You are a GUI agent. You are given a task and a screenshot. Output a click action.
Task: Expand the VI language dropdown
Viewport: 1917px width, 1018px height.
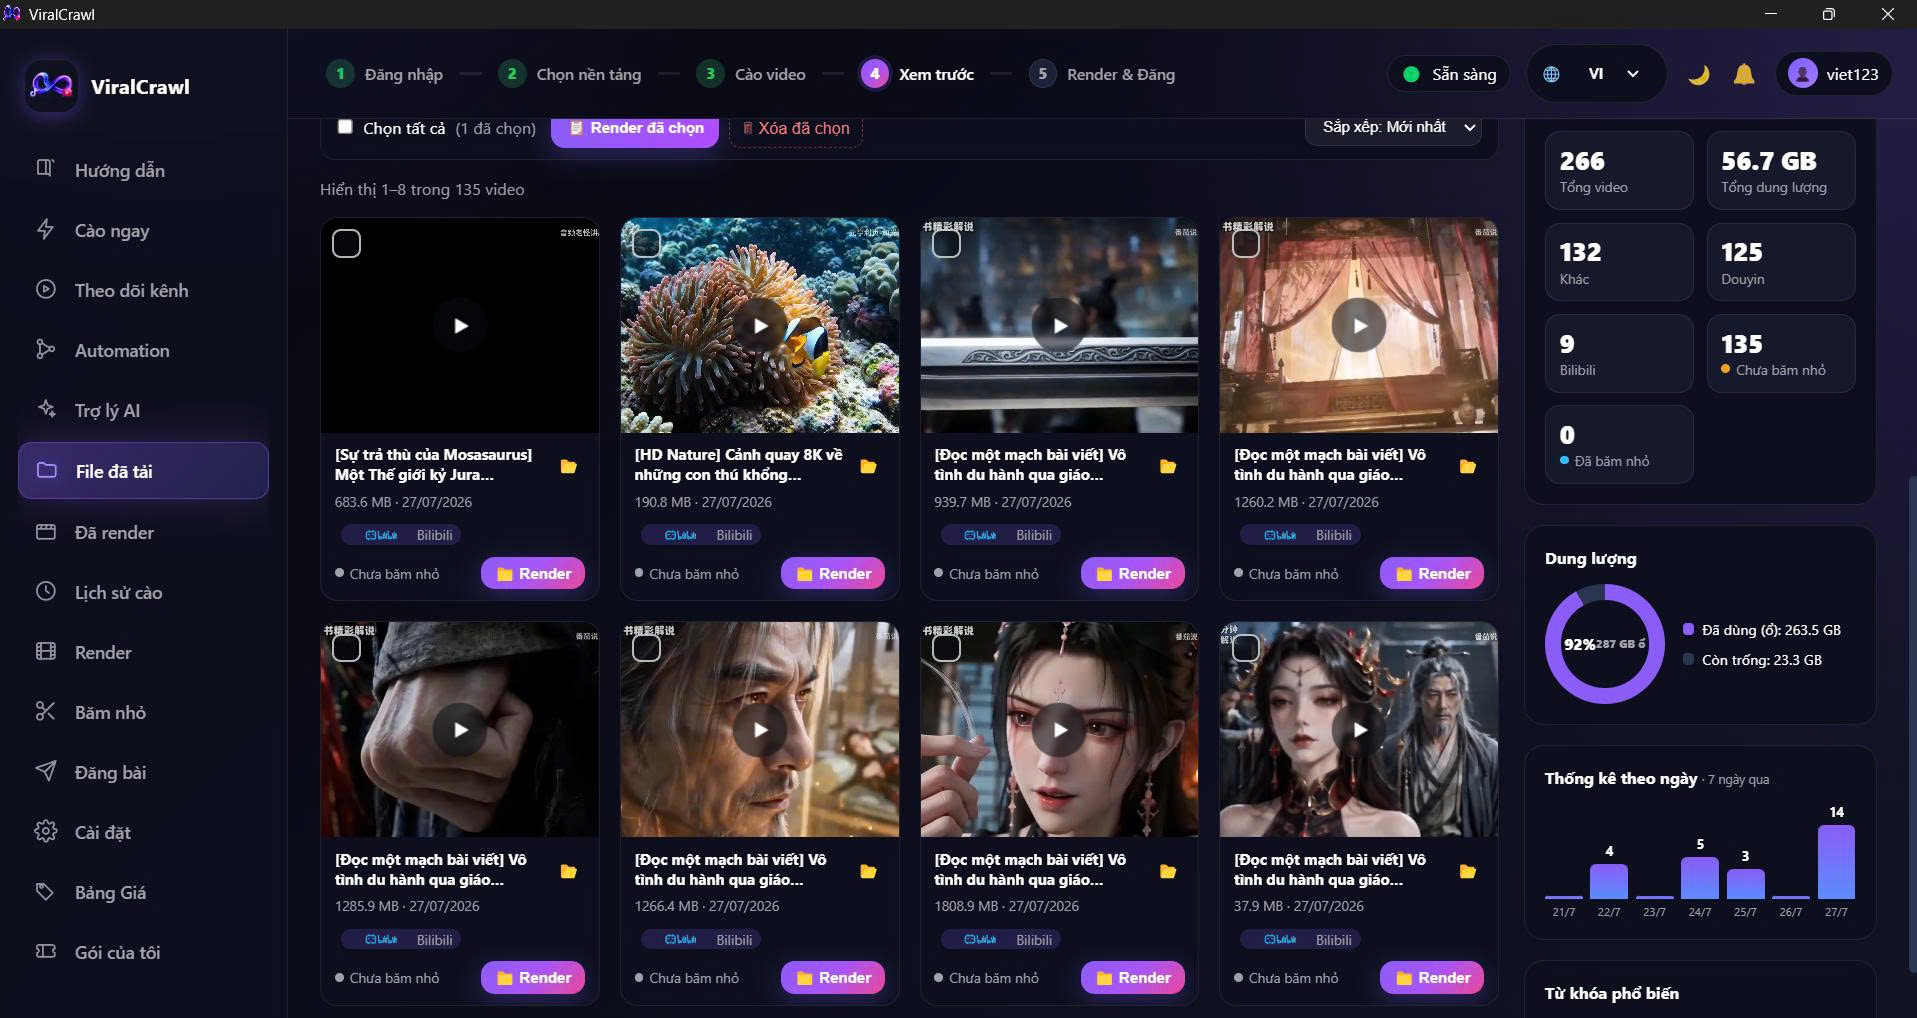1596,74
